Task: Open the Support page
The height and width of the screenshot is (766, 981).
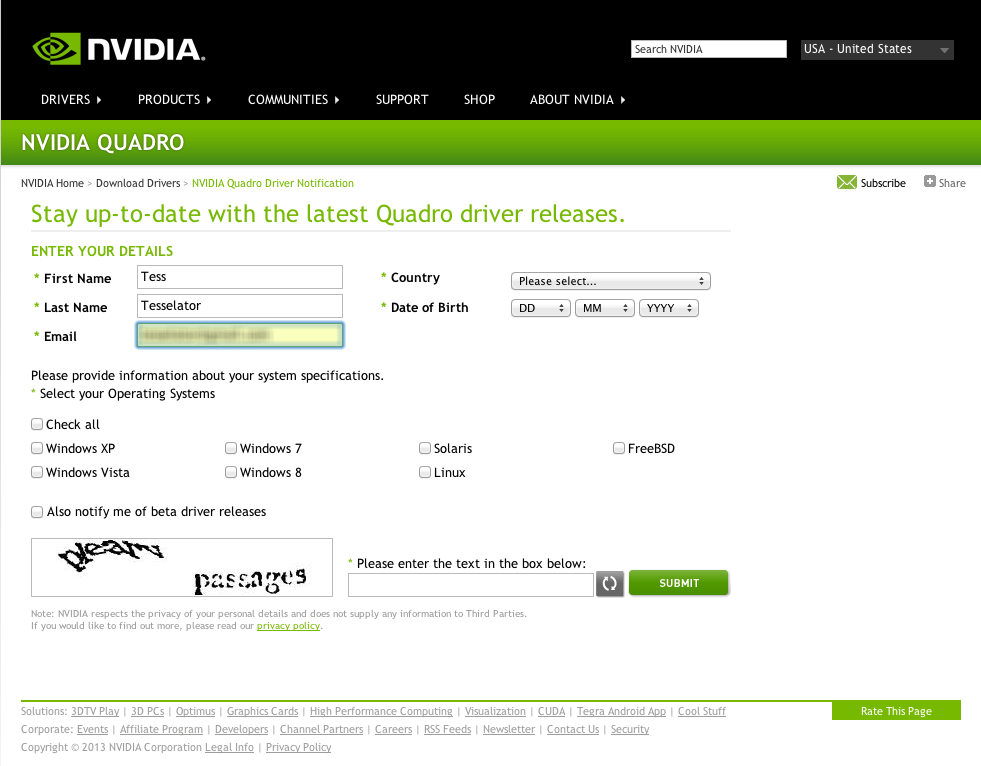Action: pyautogui.click(x=402, y=100)
